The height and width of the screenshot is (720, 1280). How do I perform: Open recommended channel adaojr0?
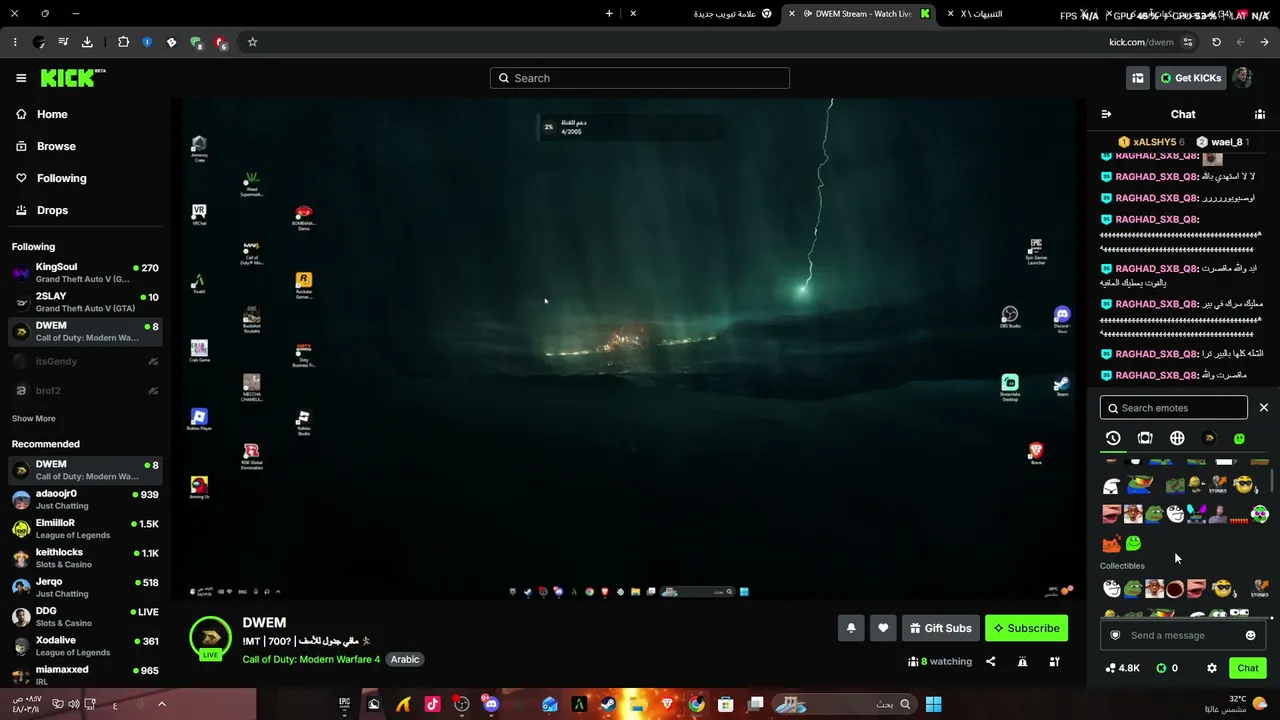(85, 499)
